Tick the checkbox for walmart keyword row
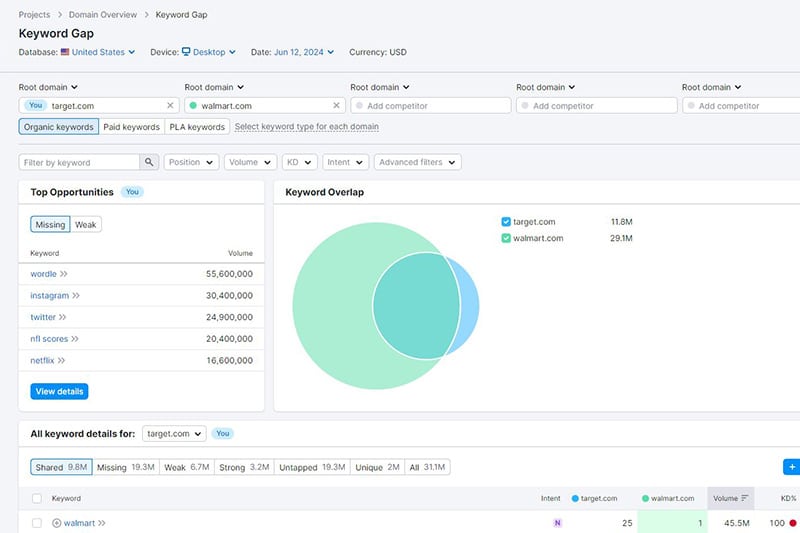This screenshot has height=533, width=800. coord(37,523)
